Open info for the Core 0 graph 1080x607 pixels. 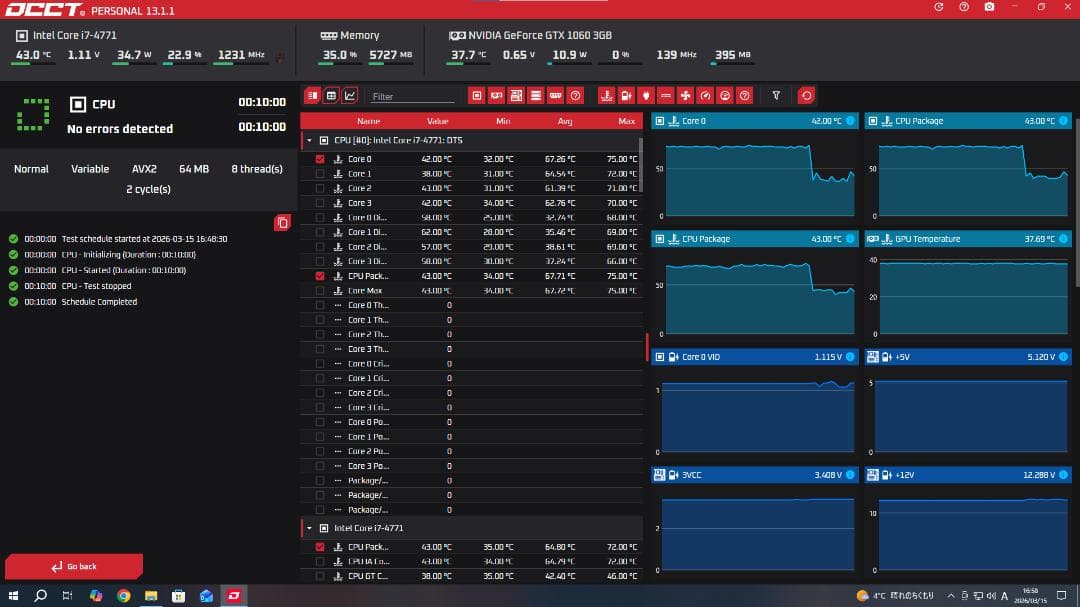tap(850, 121)
